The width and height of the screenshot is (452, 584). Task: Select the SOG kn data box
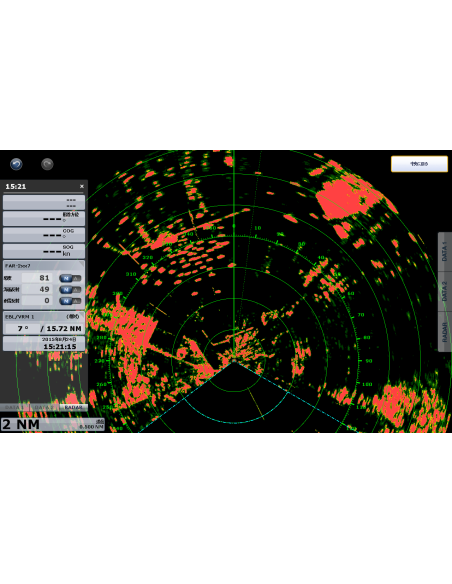click(x=44, y=251)
